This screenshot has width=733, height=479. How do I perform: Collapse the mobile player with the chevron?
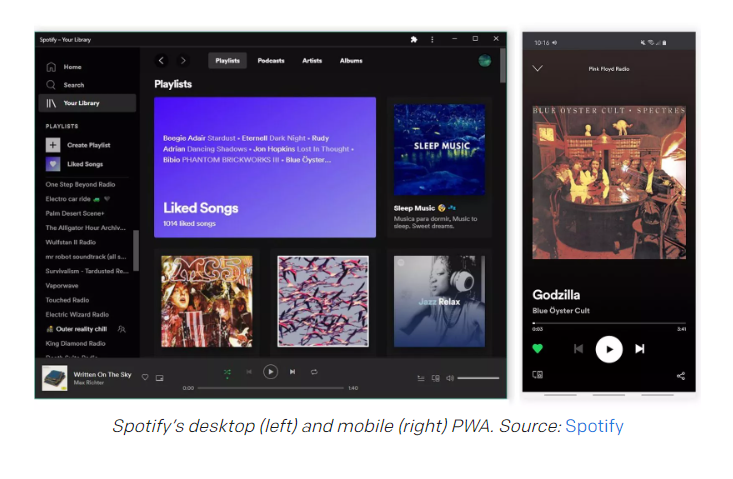[538, 68]
